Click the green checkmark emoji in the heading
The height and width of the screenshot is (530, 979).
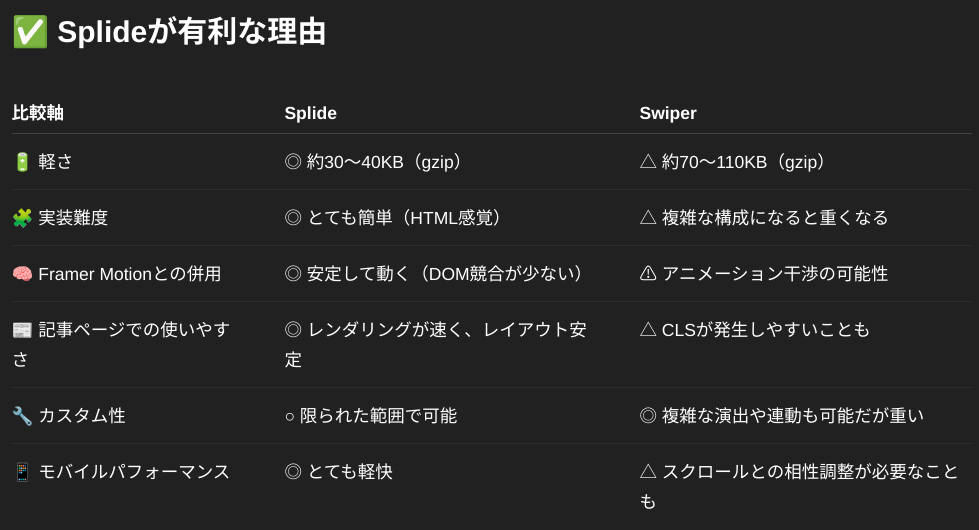point(30,32)
